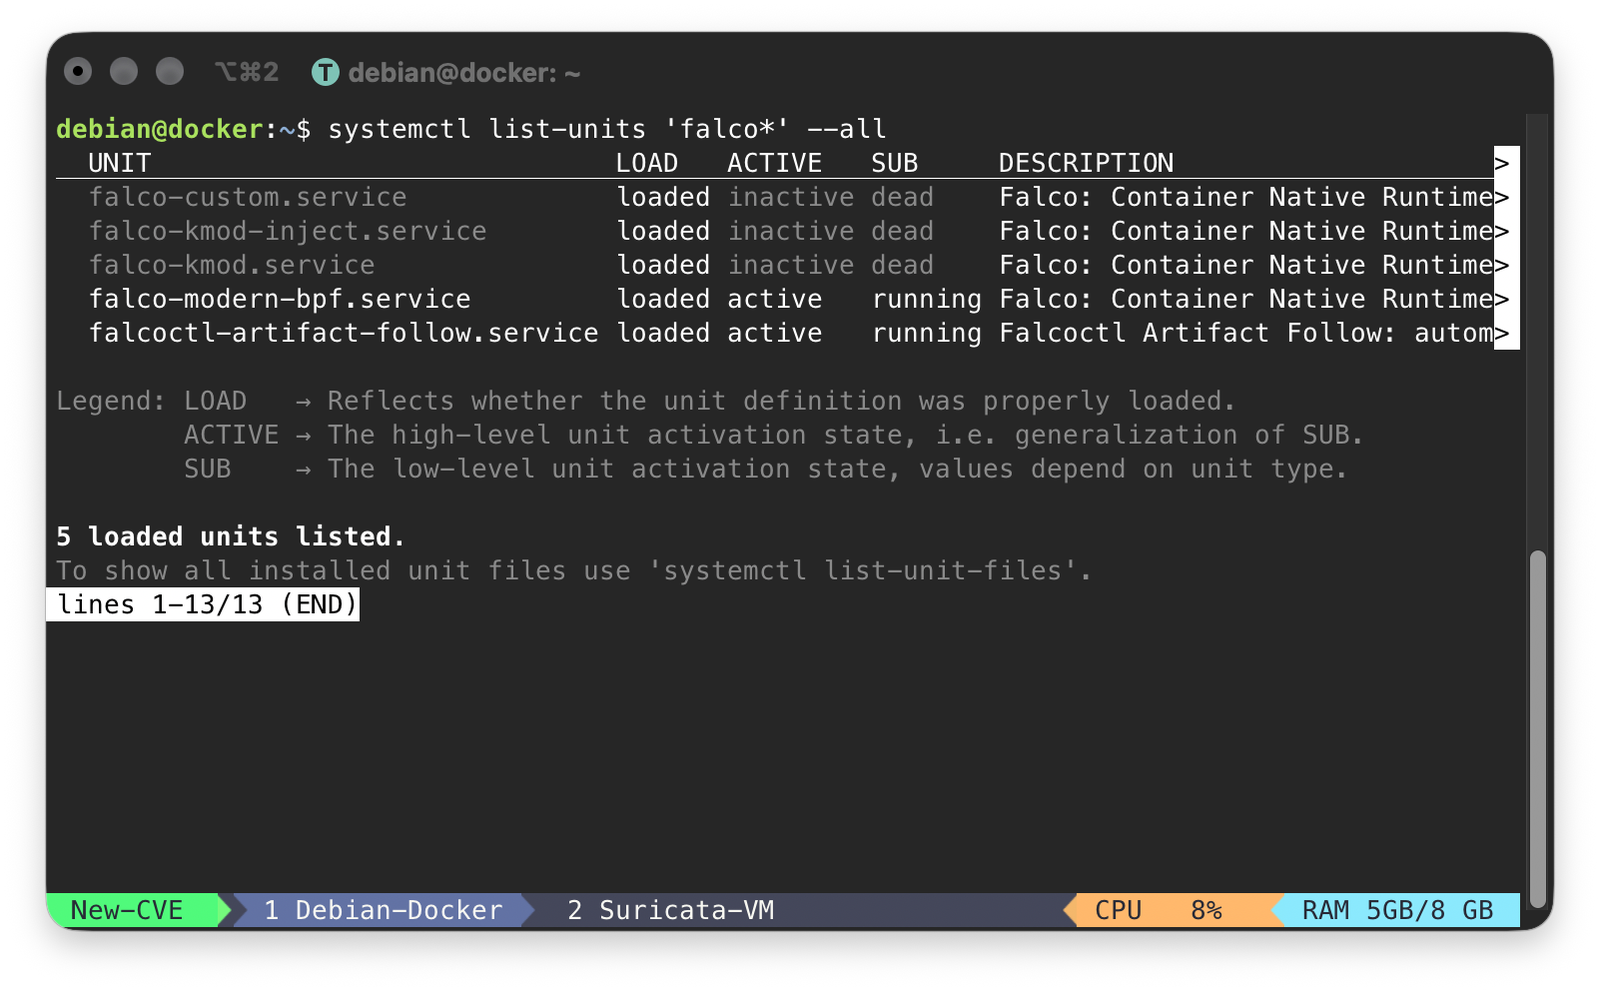
Task: Click "running" in the falco-modern-bpf.service row
Action: [x=926, y=299]
